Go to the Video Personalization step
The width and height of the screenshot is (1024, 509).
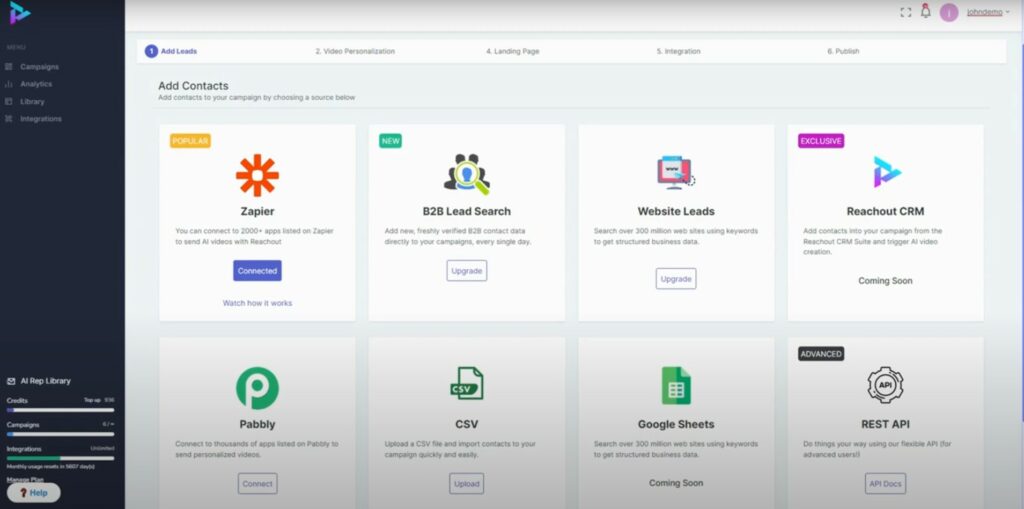pos(355,51)
